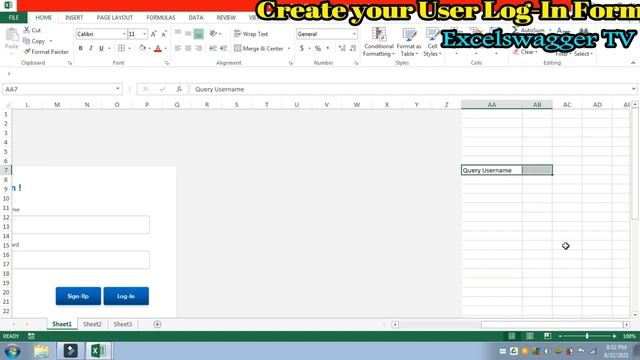640x360 pixels.
Task: Select the Format Painter brush
Action: pos(27,52)
